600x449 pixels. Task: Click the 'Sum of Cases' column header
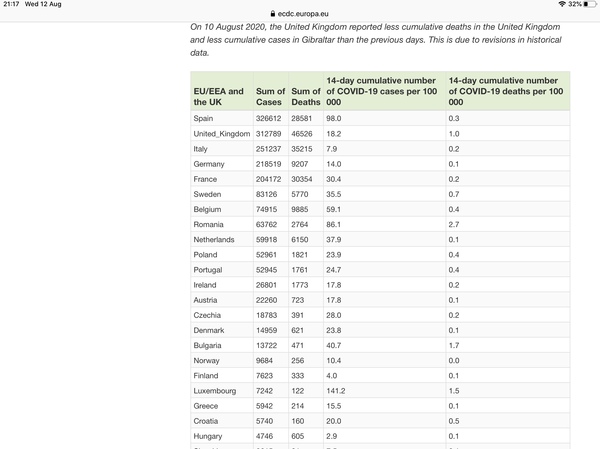[x=271, y=91]
